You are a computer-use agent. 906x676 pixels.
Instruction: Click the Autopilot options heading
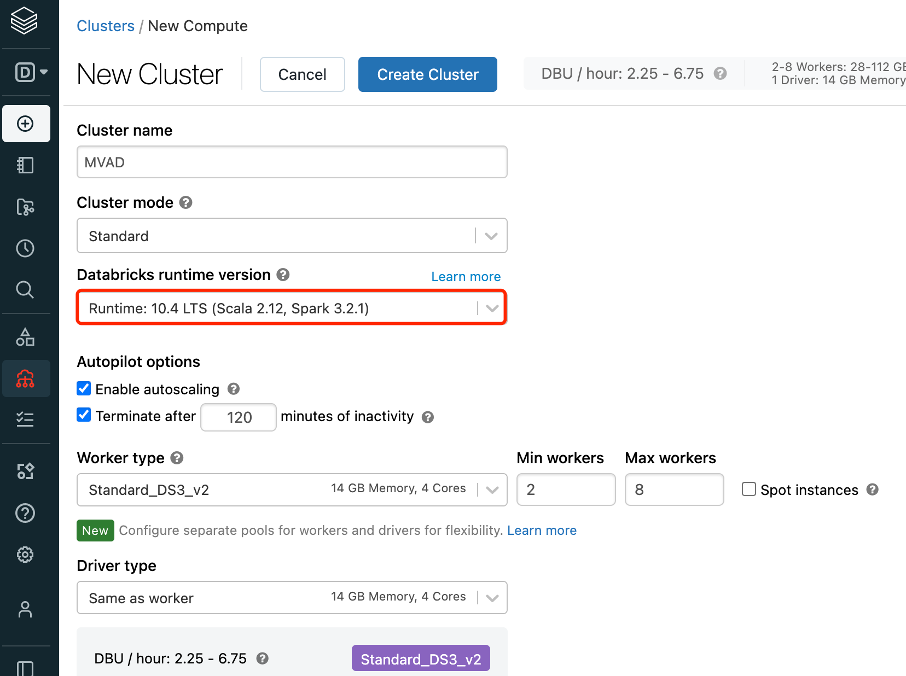[139, 362]
